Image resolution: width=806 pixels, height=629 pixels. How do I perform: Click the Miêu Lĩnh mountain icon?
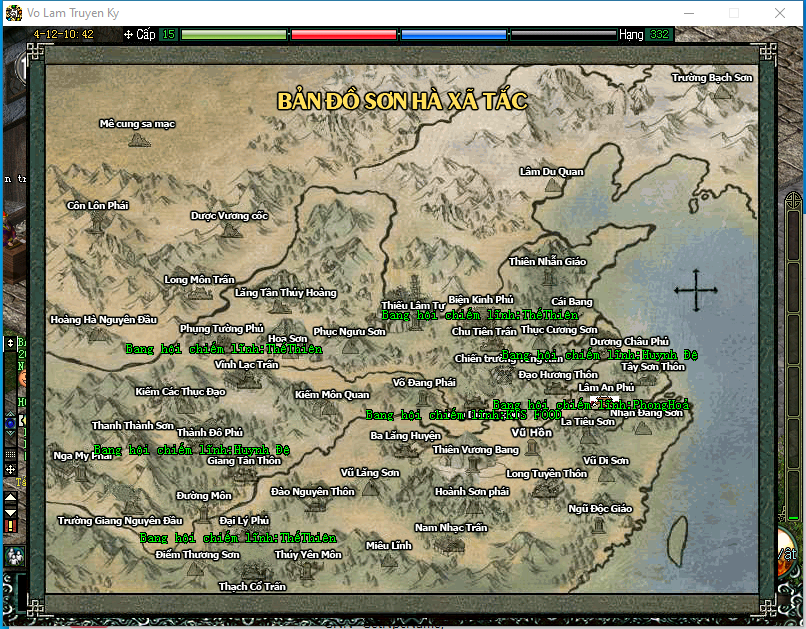pos(389,559)
